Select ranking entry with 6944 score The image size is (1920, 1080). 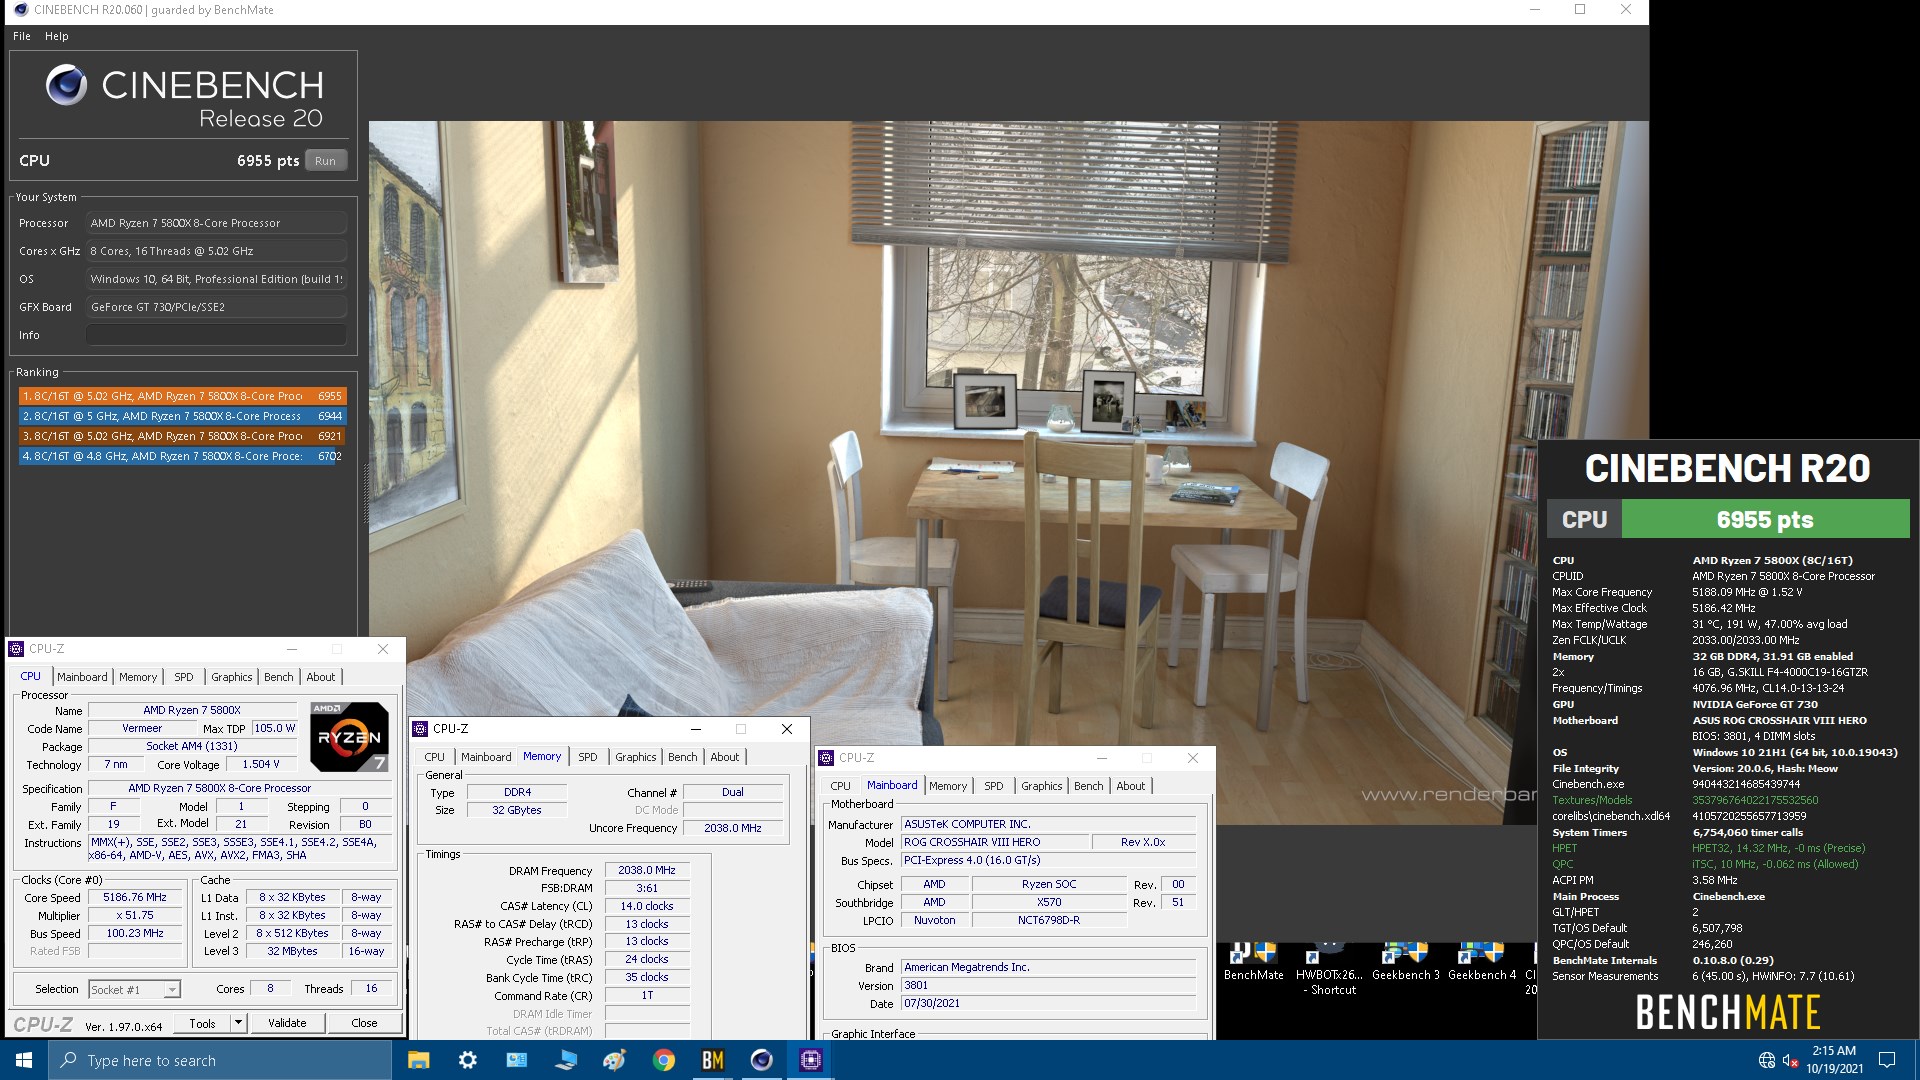[x=182, y=416]
